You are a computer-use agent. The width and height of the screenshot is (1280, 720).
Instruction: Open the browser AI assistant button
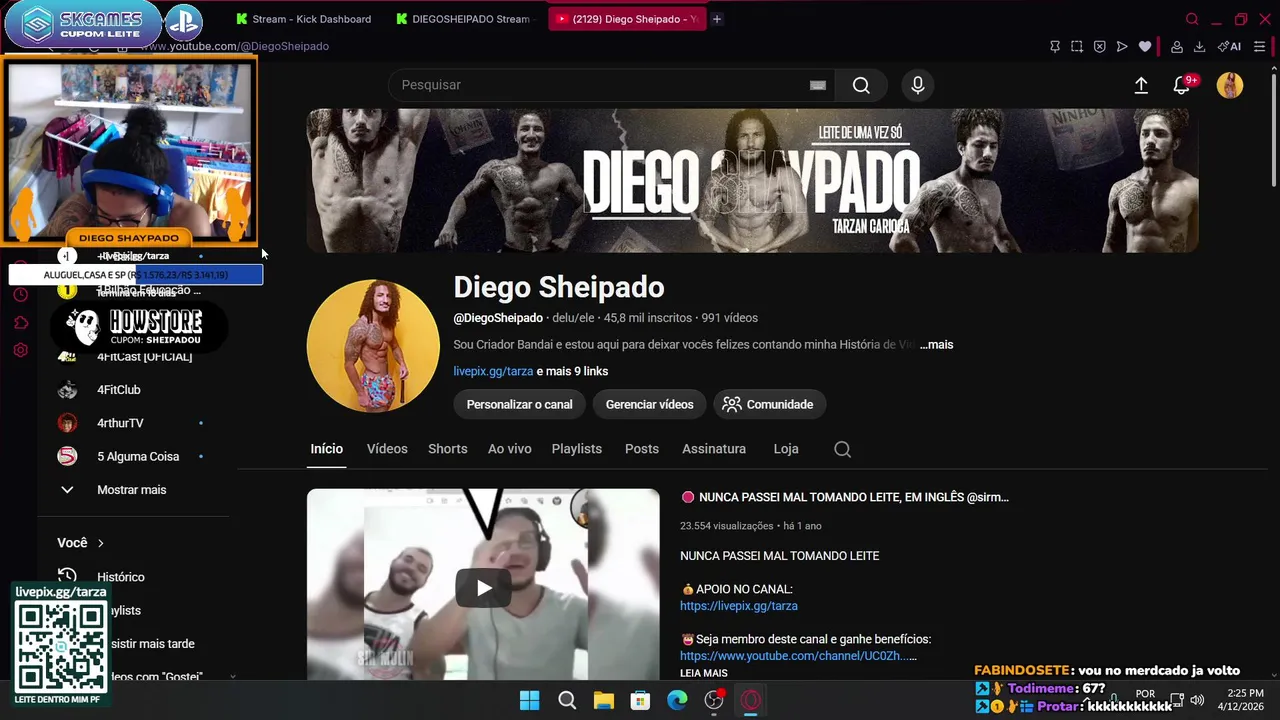click(x=1229, y=46)
